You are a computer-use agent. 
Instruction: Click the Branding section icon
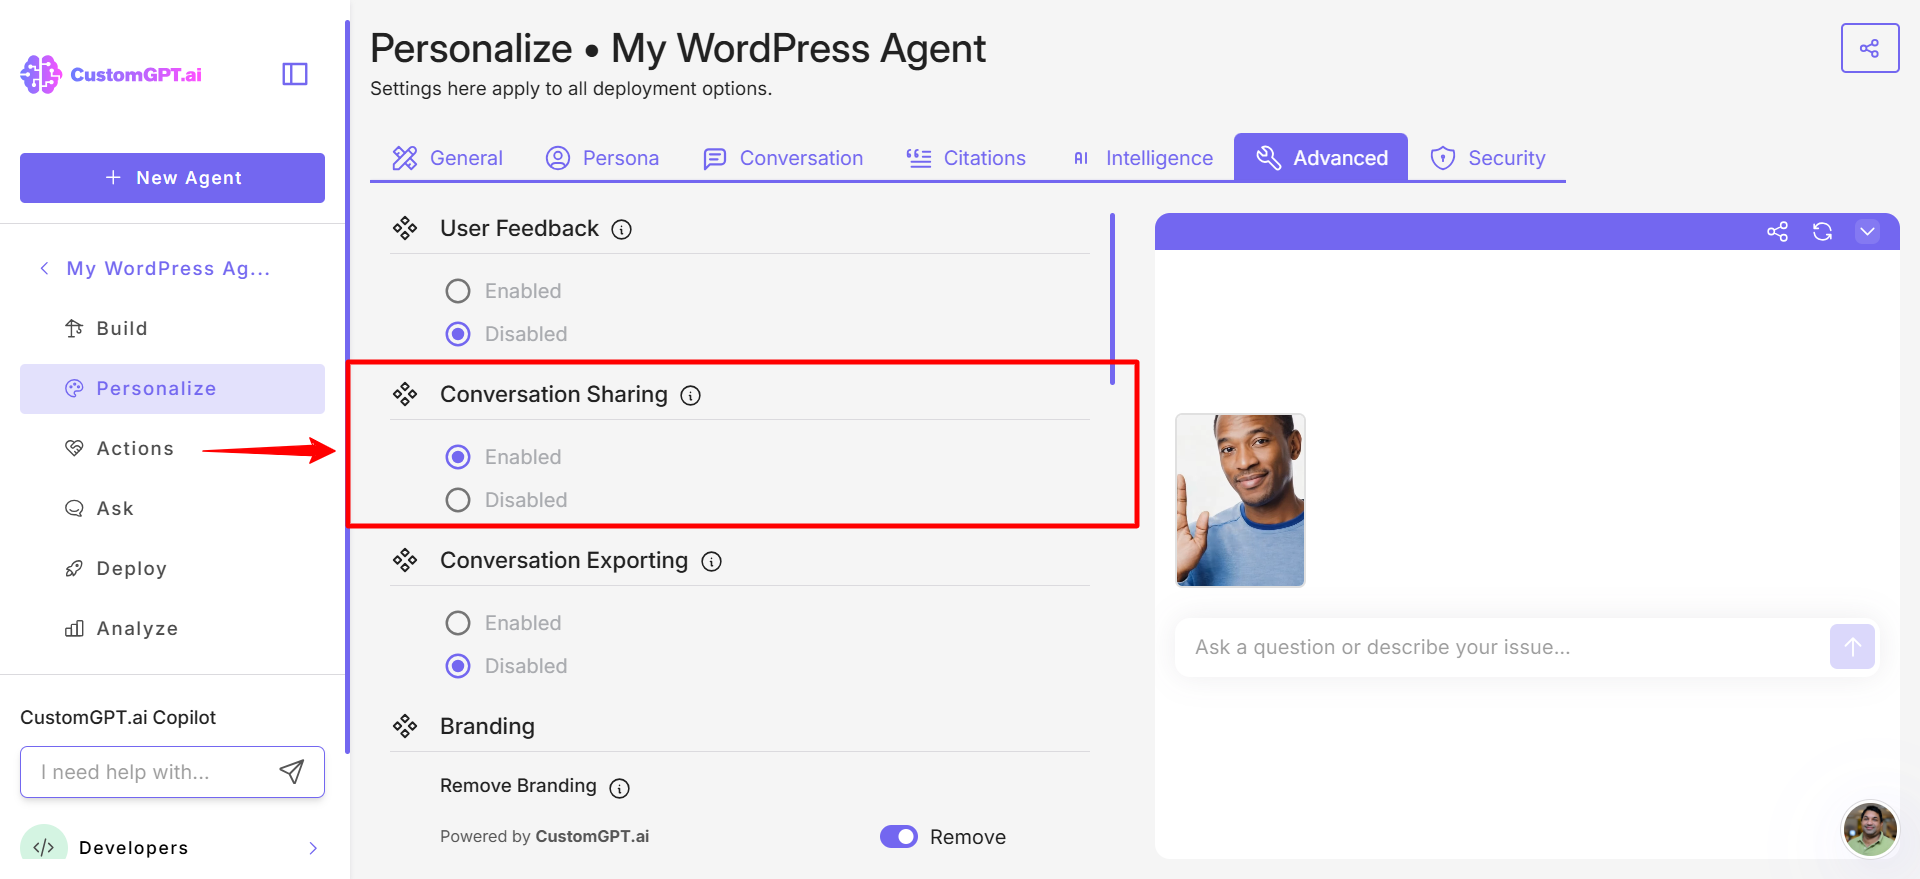pyautogui.click(x=405, y=727)
